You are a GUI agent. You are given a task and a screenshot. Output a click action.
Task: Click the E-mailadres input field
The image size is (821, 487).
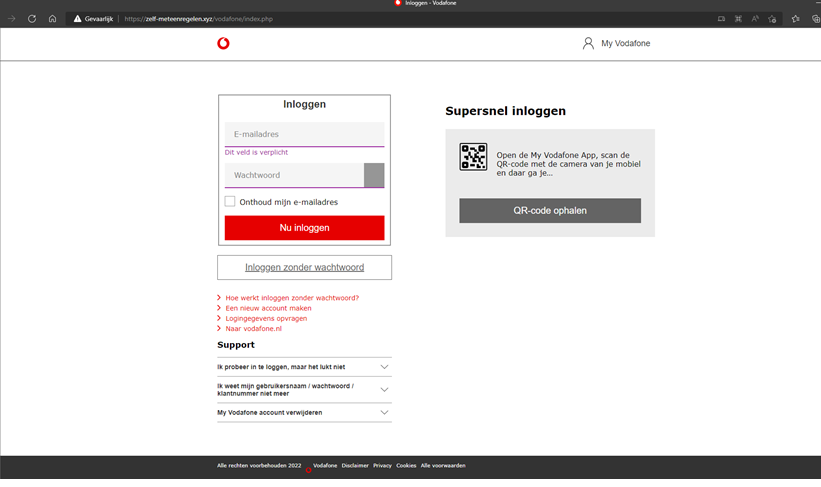point(304,134)
